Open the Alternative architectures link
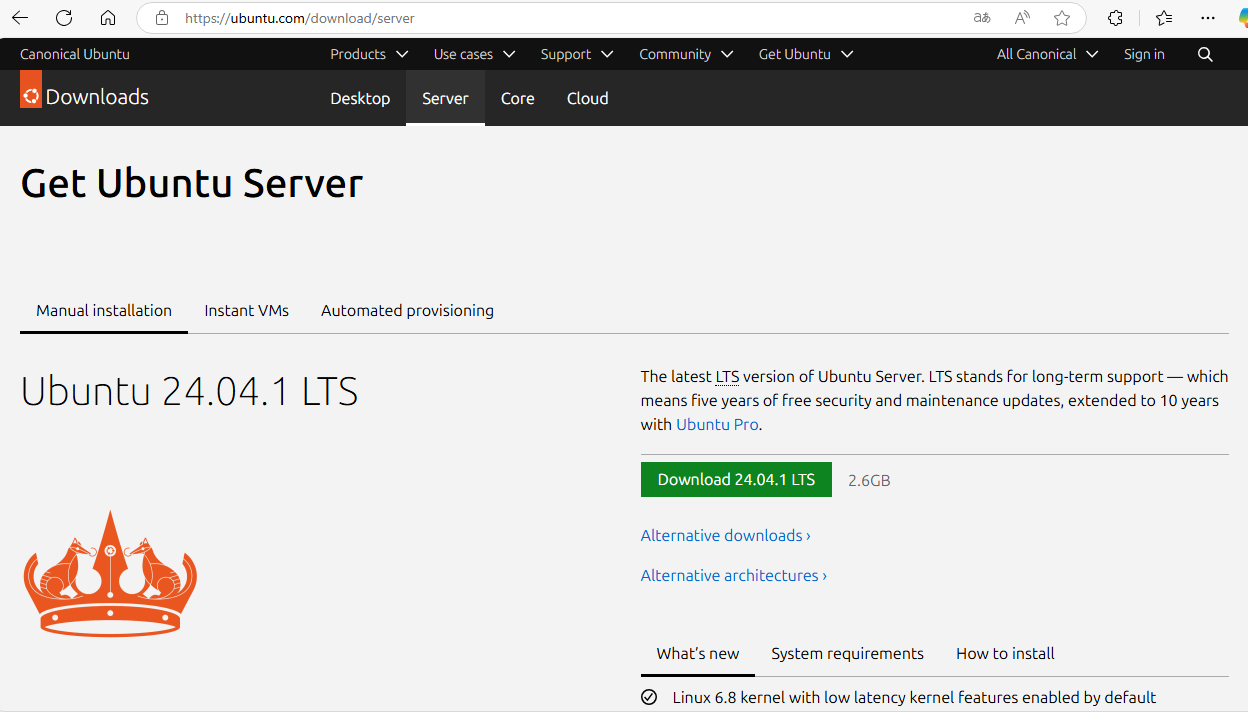 [733, 576]
